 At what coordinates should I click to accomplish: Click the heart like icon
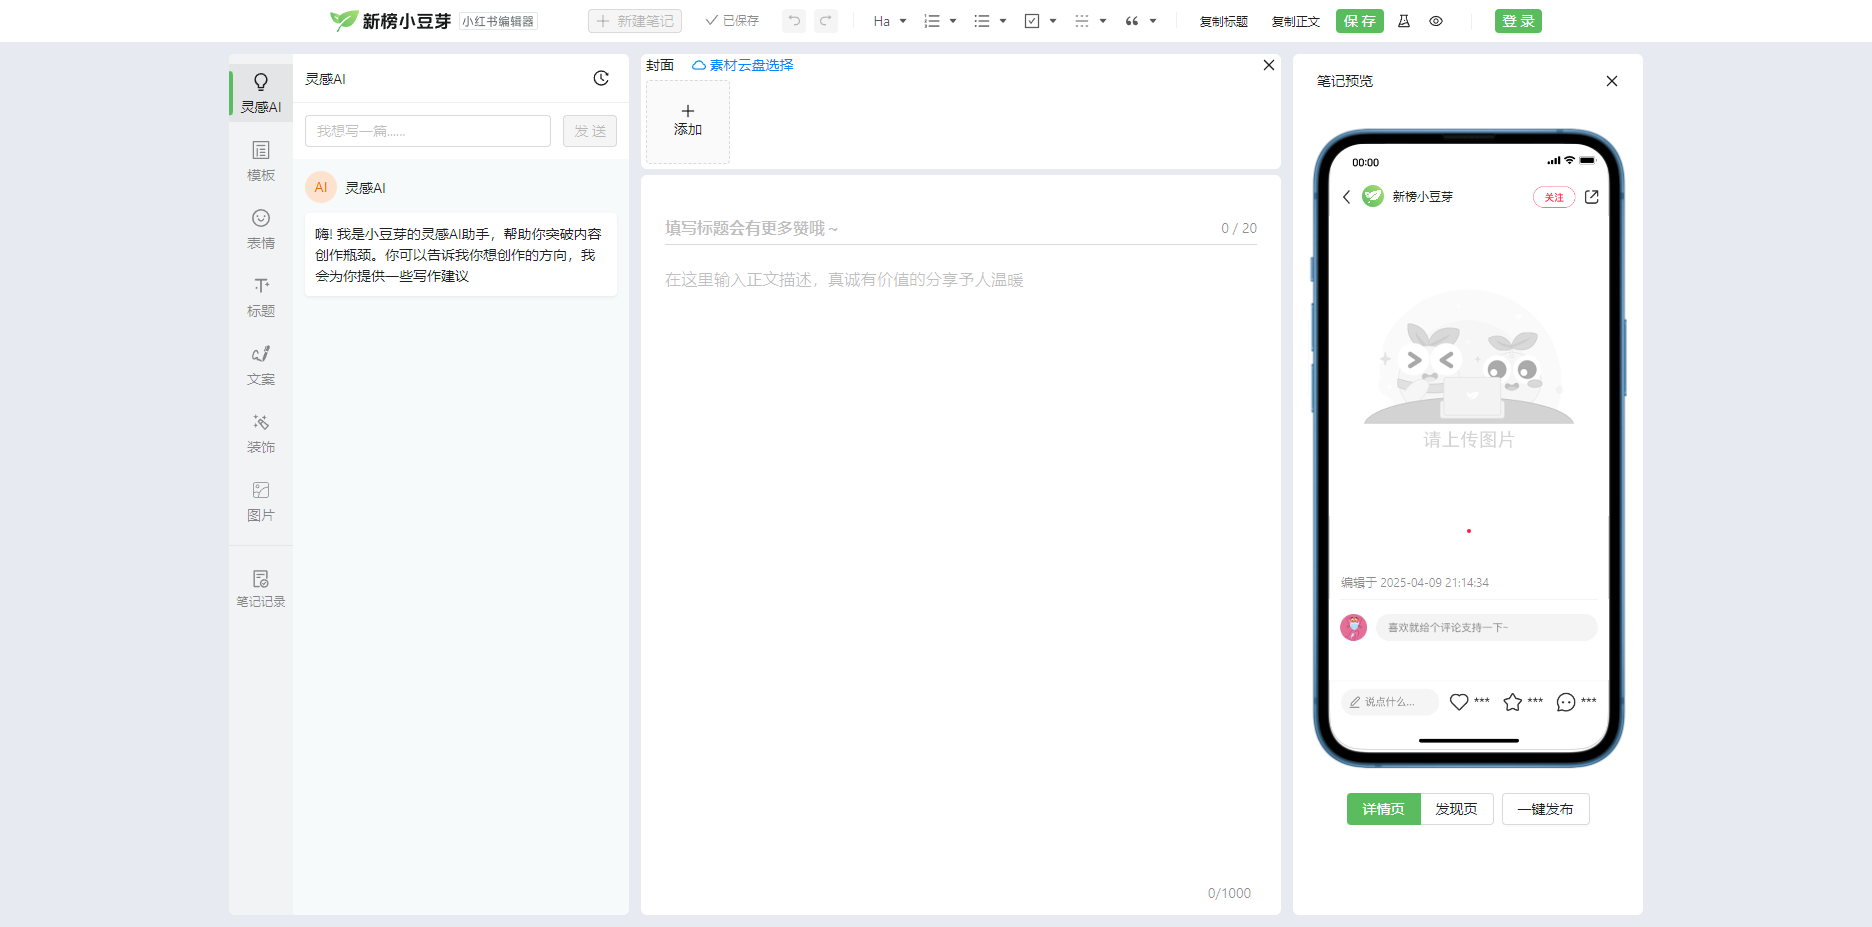pos(1459,702)
